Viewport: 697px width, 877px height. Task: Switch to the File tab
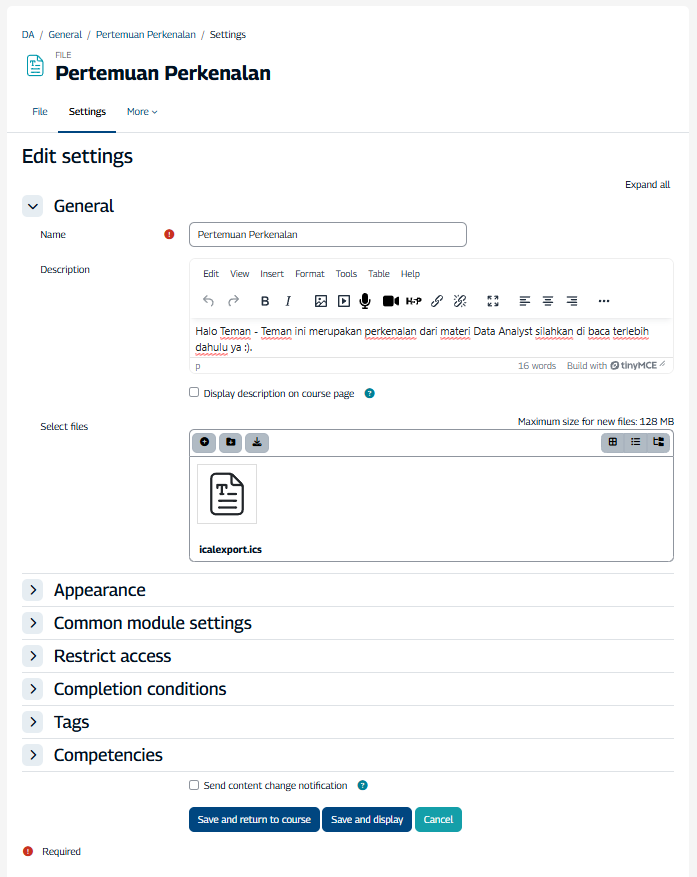(40, 112)
